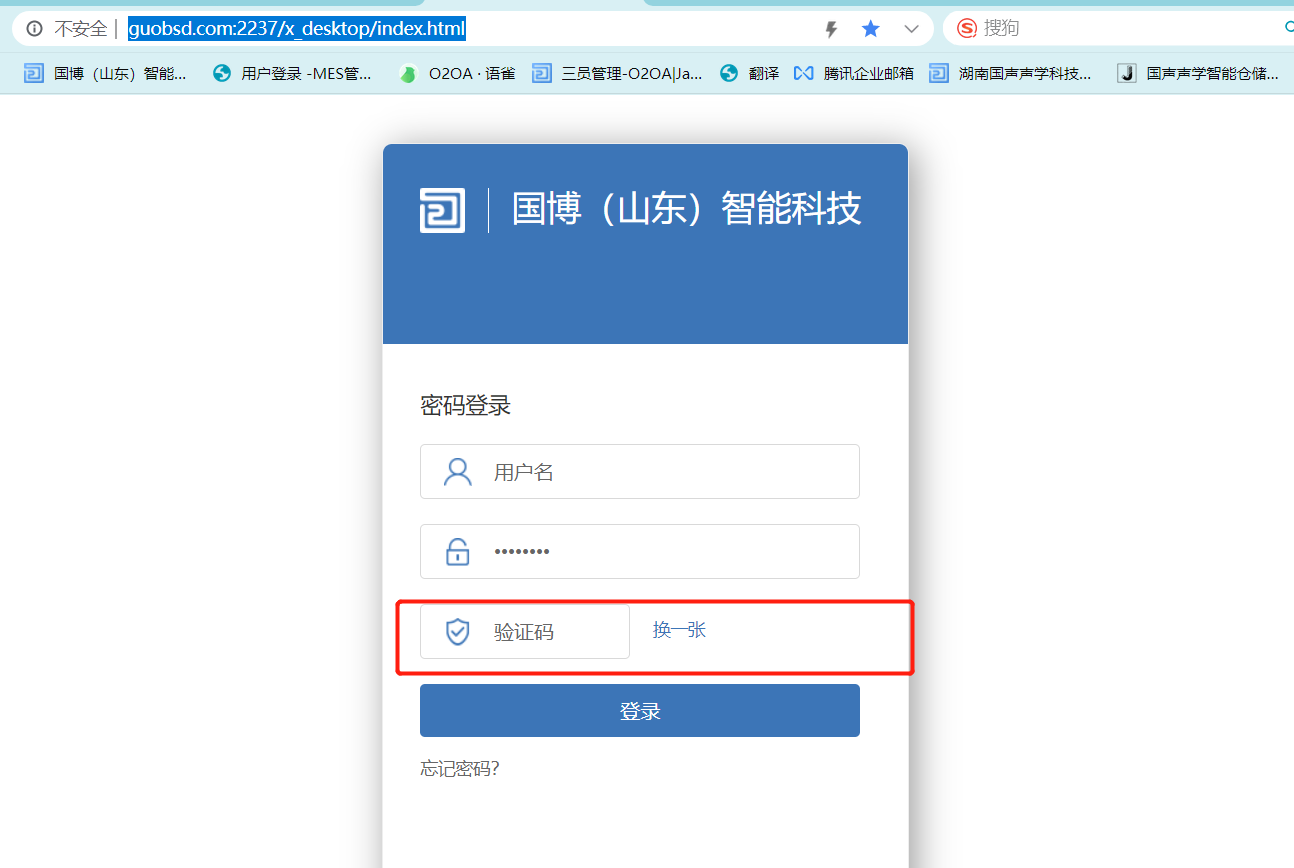
Task: Open the O2OA · 语雀 bookmark
Action: (x=456, y=73)
